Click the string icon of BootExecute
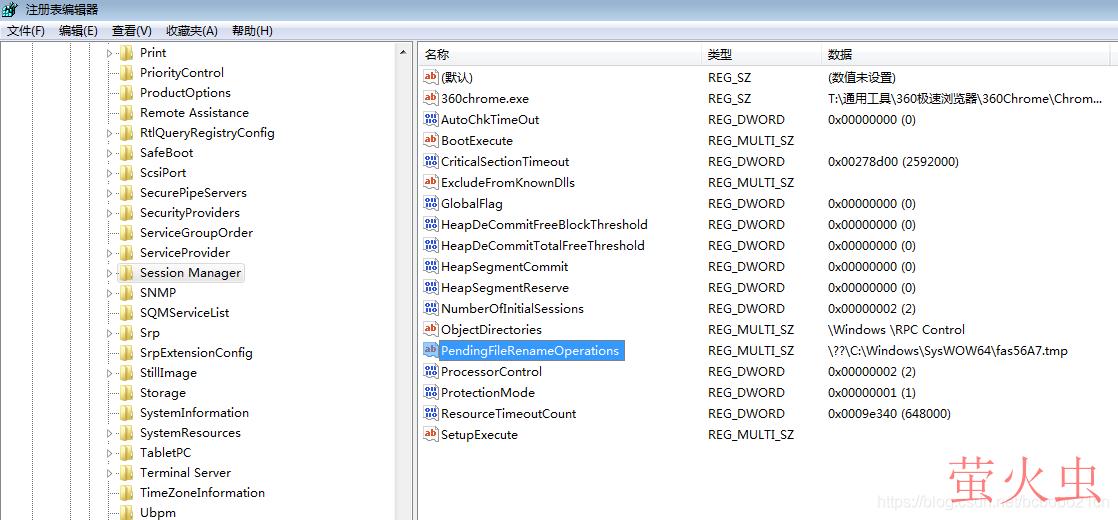The image size is (1118, 520). pyautogui.click(x=431, y=141)
